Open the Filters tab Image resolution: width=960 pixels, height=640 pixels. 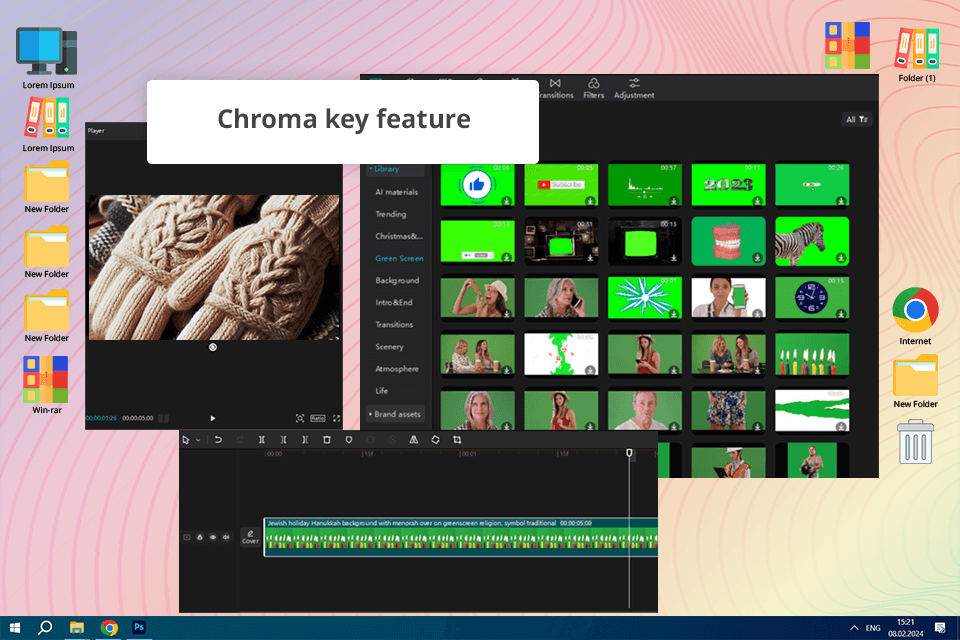point(593,88)
